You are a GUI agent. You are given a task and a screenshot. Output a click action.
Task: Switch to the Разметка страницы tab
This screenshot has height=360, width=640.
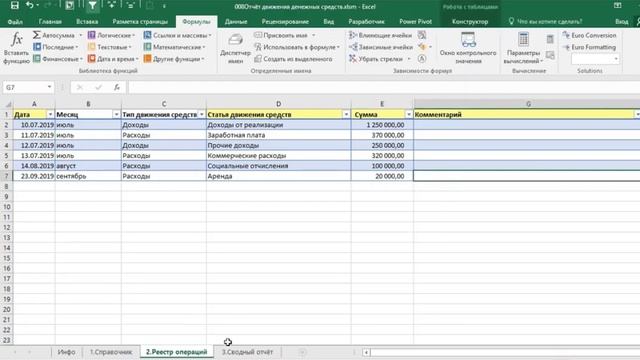(140, 22)
